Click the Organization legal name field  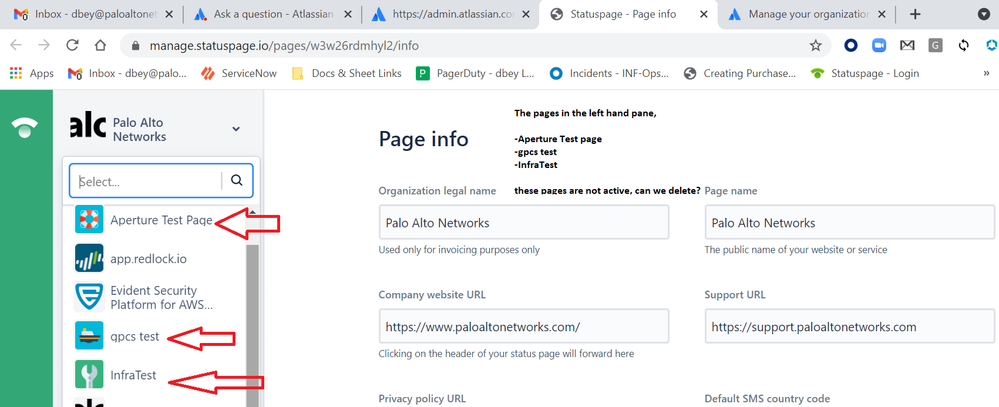[524, 222]
